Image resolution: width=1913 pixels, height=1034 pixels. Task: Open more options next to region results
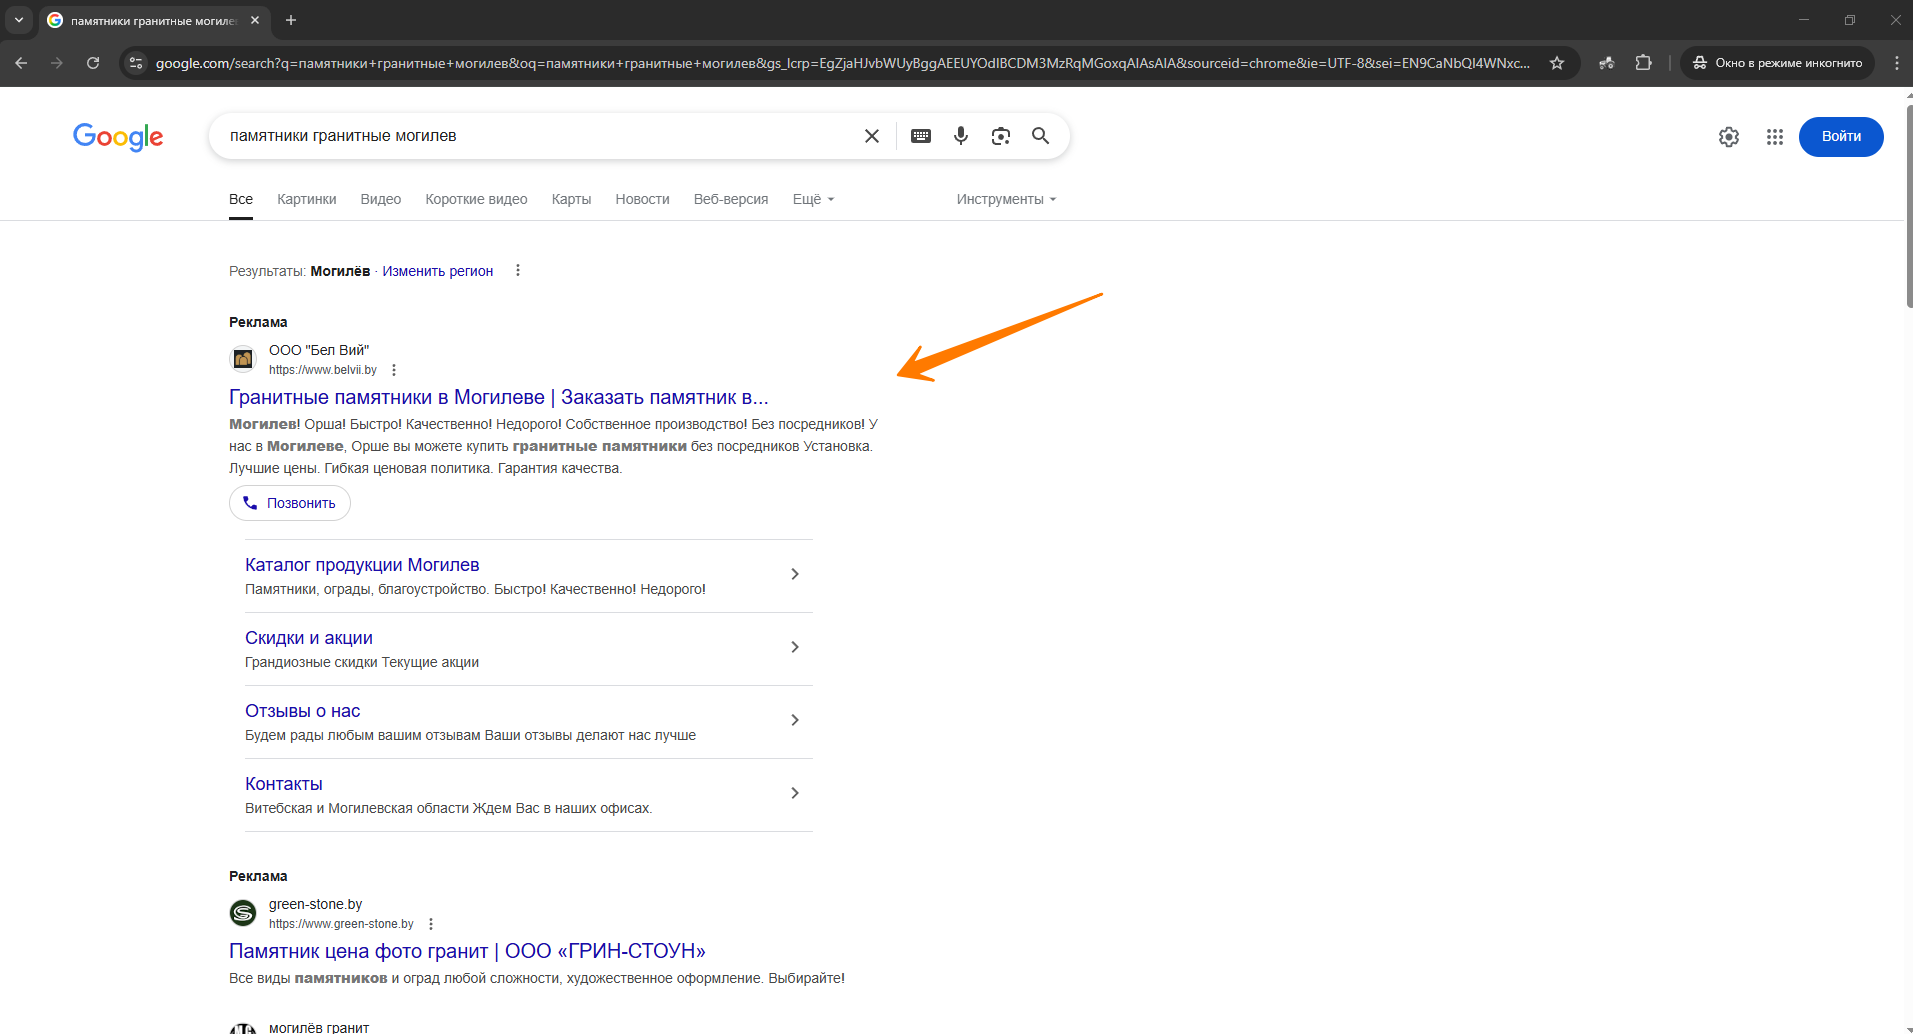[517, 271]
